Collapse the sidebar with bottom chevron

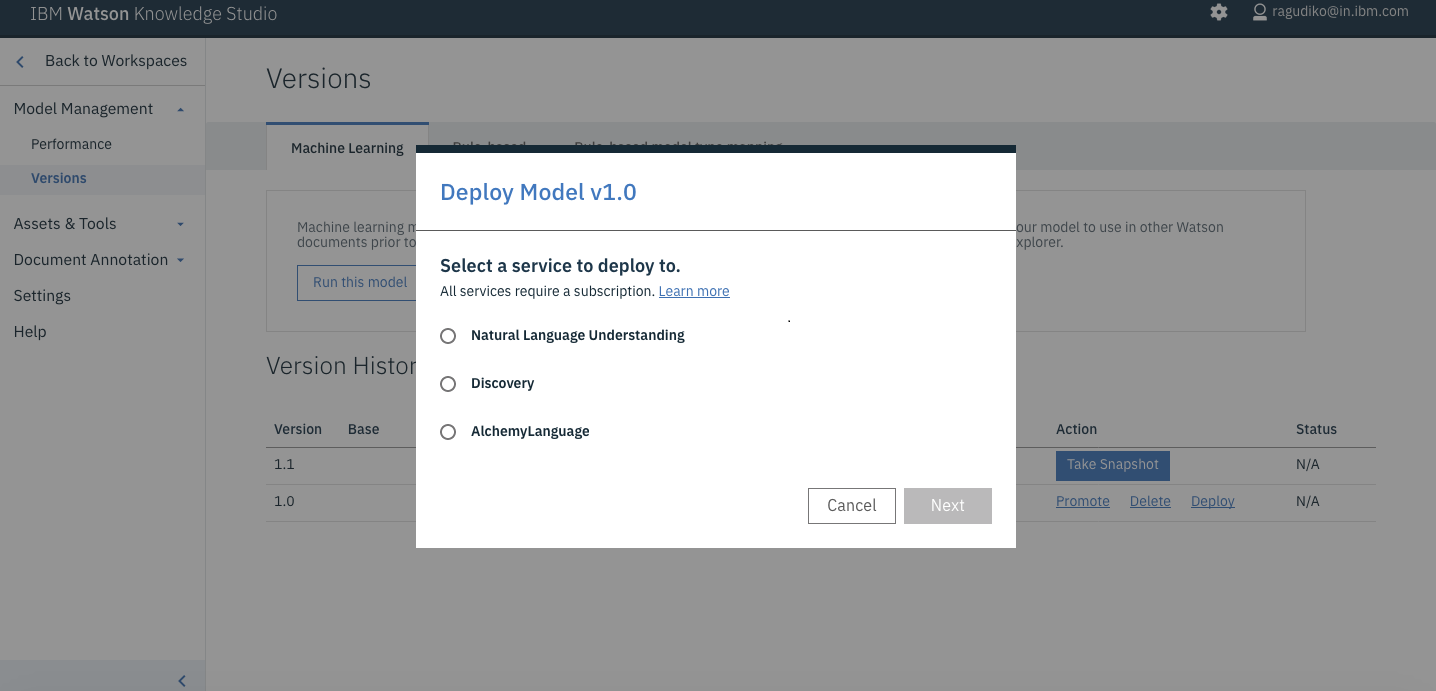pyautogui.click(x=182, y=681)
